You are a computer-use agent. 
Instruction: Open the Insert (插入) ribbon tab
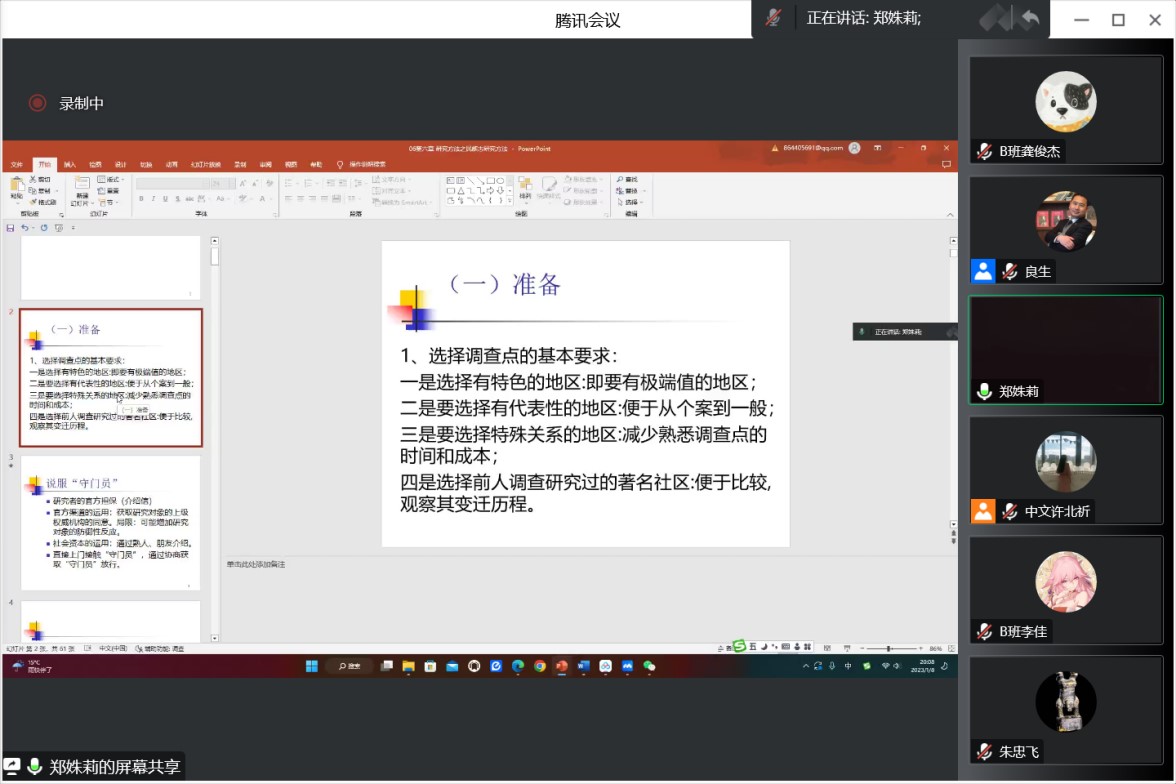(69, 164)
